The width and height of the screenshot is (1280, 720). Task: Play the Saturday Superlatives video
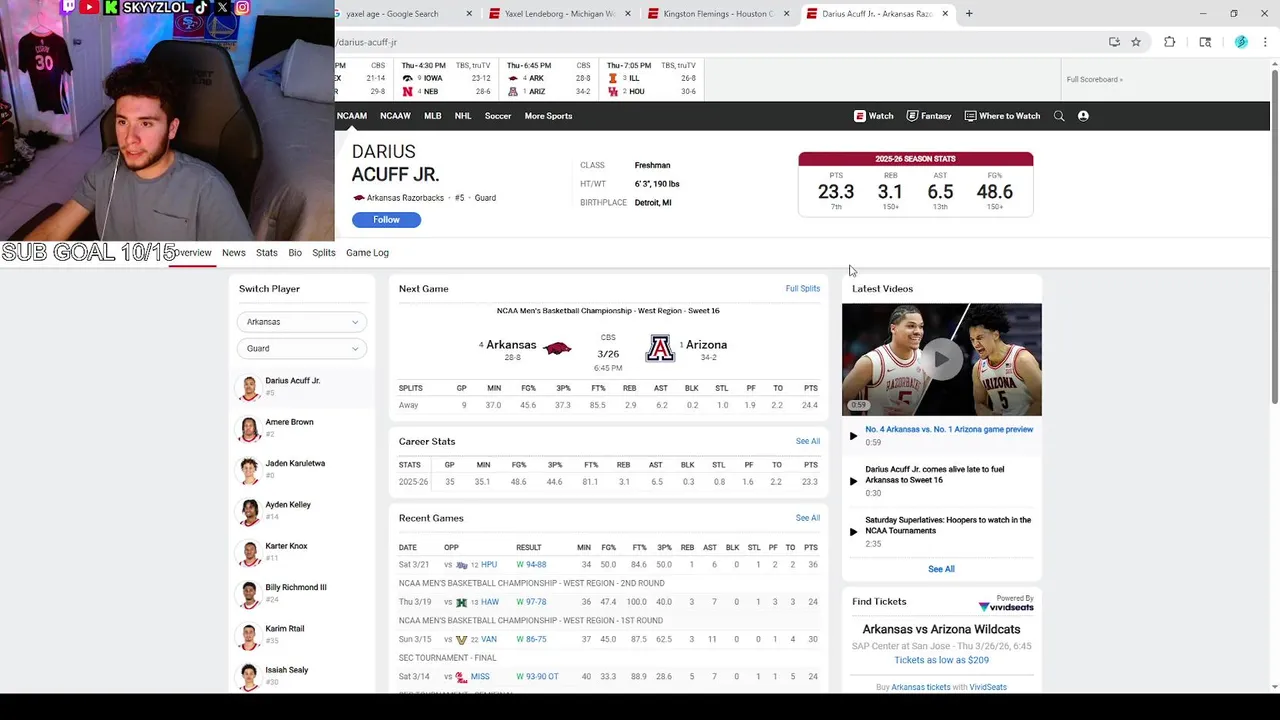point(853,532)
